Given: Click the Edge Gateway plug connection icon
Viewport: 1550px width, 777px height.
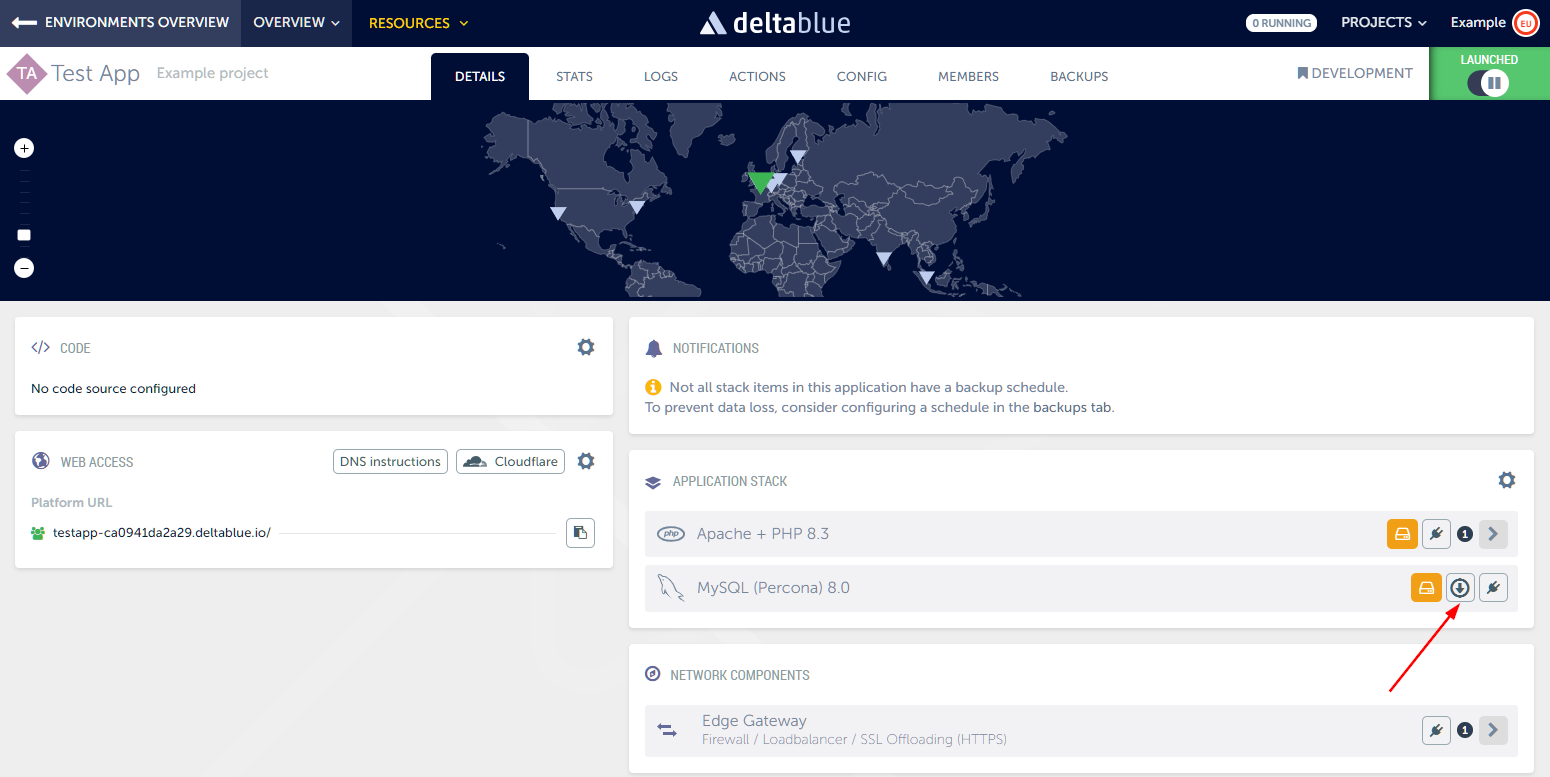Looking at the screenshot, I should (x=1436, y=730).
